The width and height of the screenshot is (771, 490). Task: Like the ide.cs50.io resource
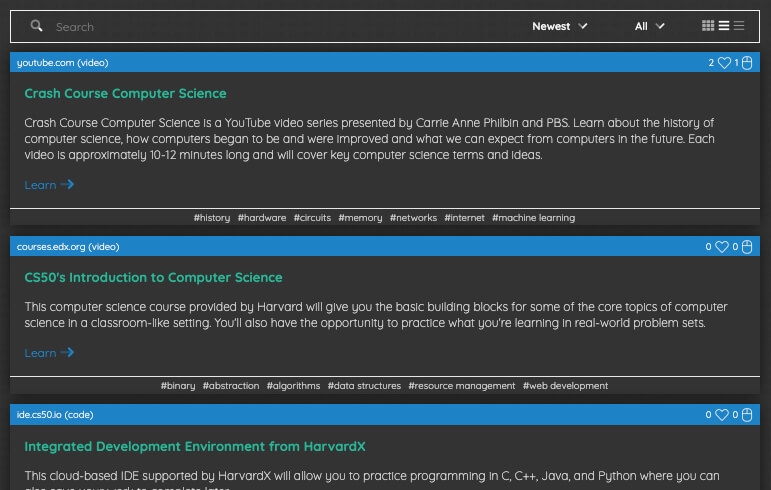[x=722, y=415]
